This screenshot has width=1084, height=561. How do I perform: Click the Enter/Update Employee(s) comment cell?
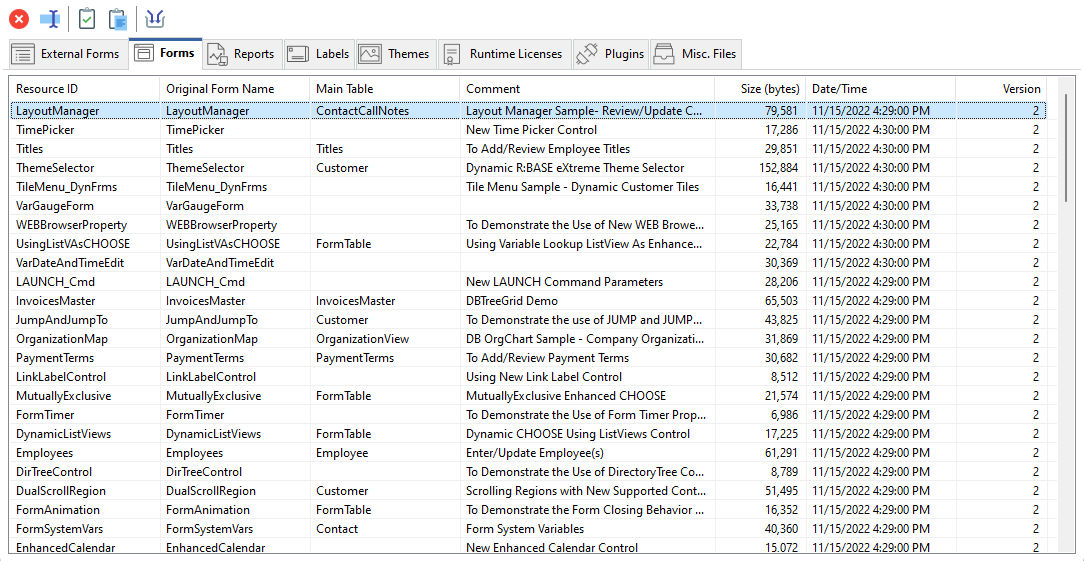(x=535, y=453)
